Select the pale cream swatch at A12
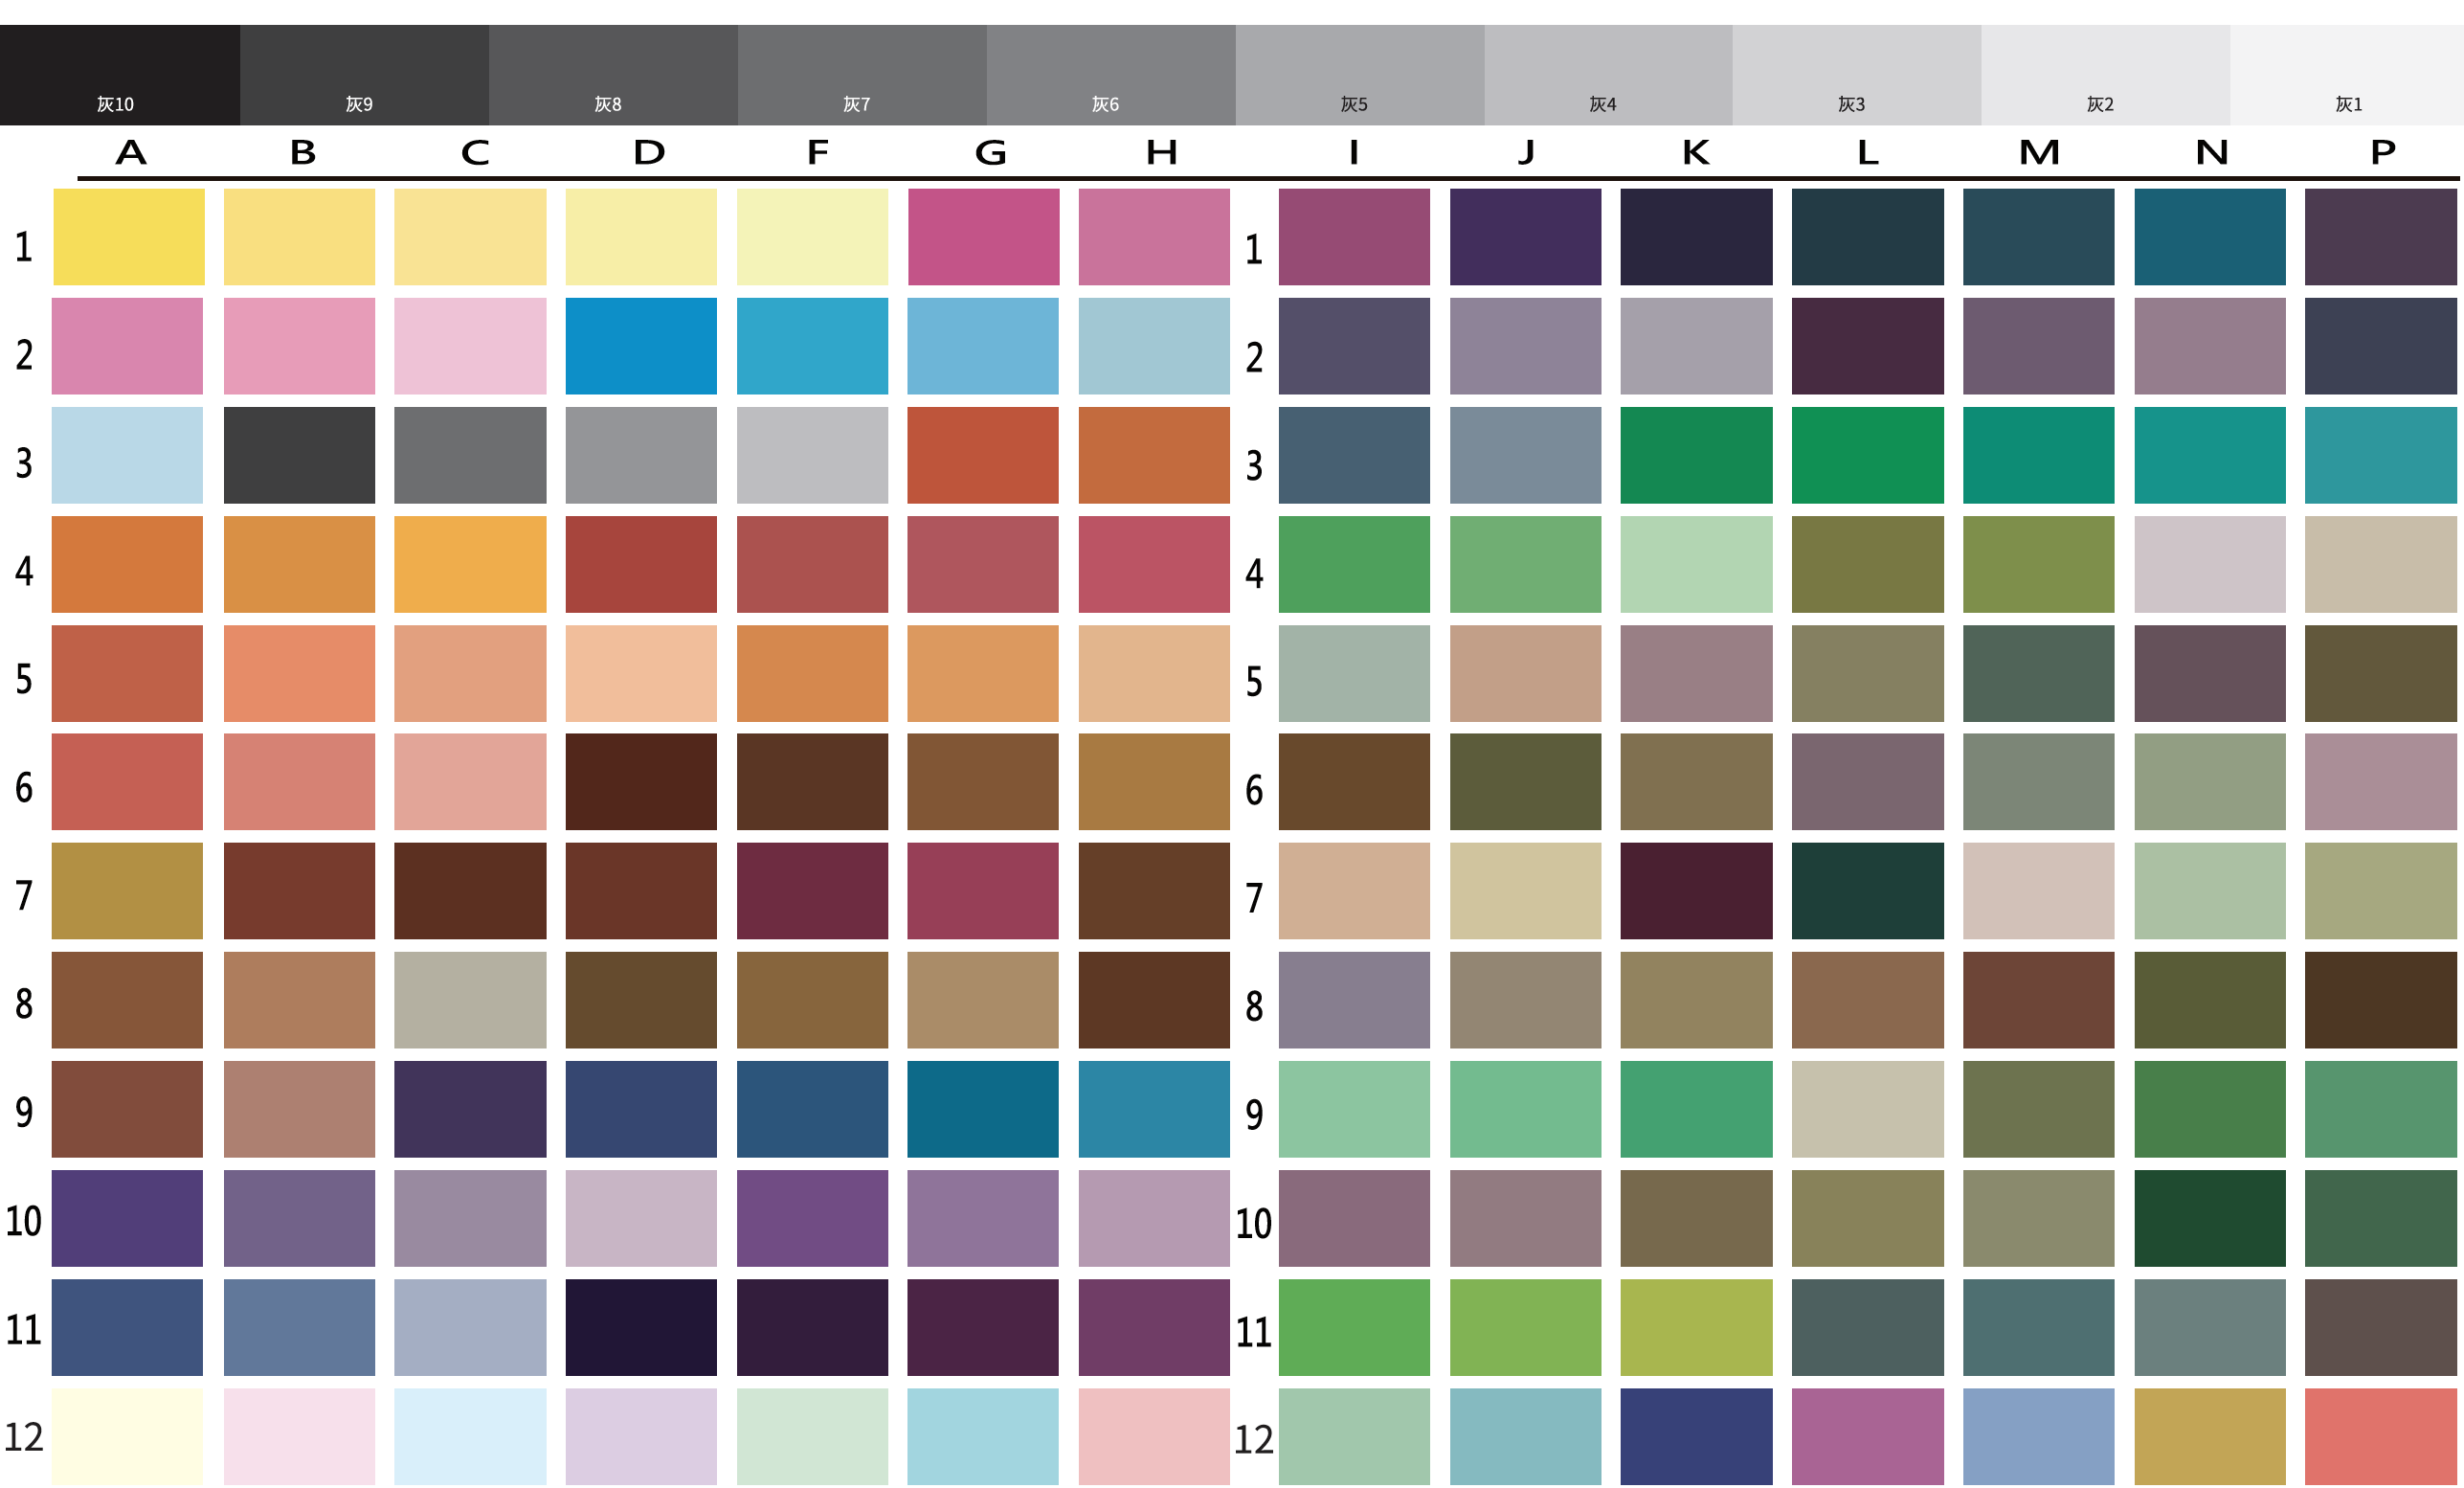The image size is (2464, 1488). (x=127, y=1436)
